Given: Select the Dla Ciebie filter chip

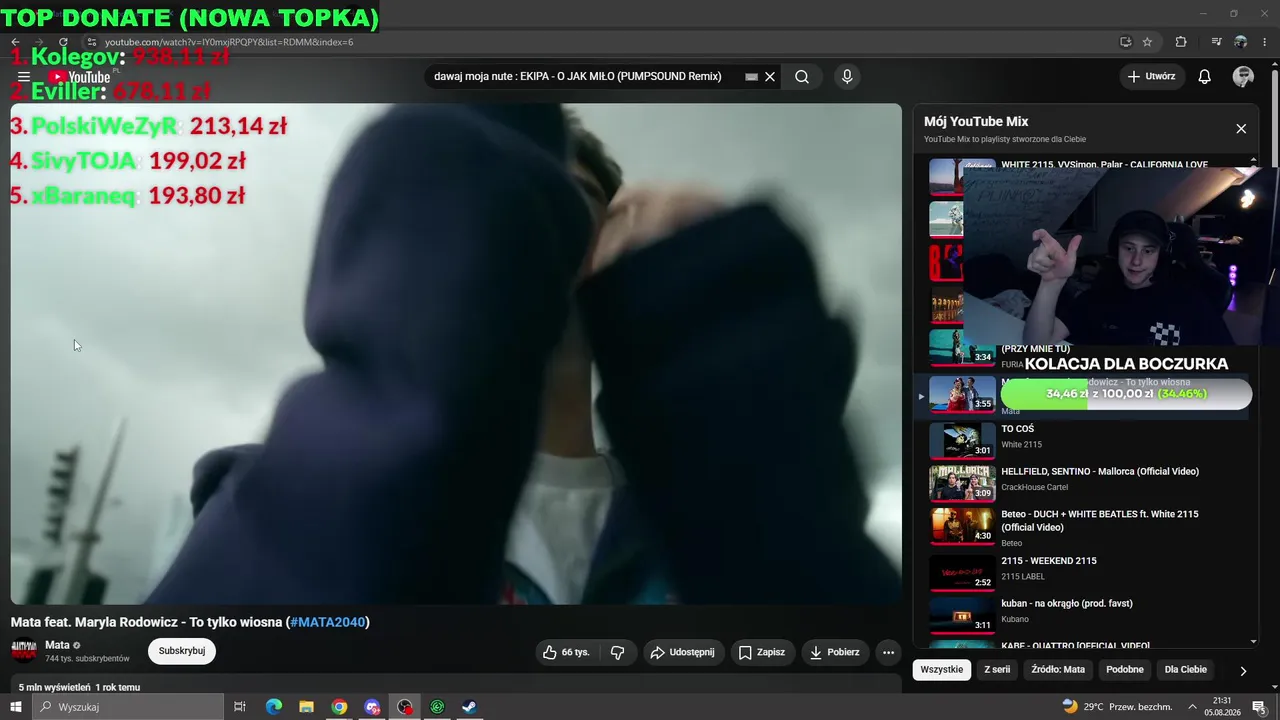Looking at the screenshot, I should [1186, 670].
